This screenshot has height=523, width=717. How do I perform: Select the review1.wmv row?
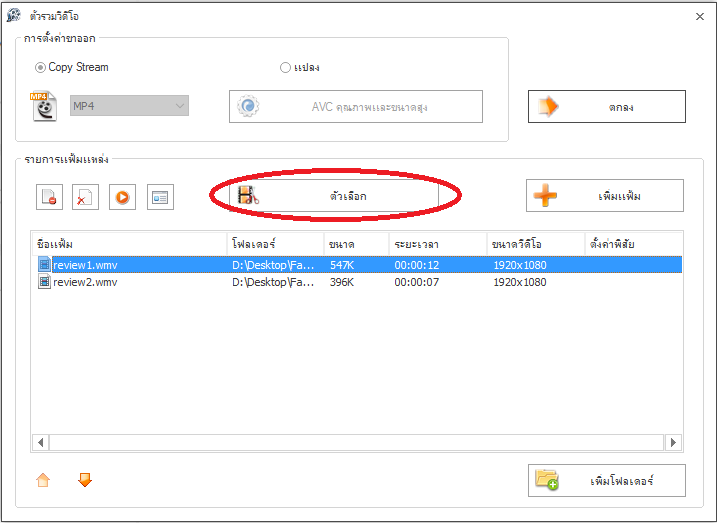(x=357, y=265)
